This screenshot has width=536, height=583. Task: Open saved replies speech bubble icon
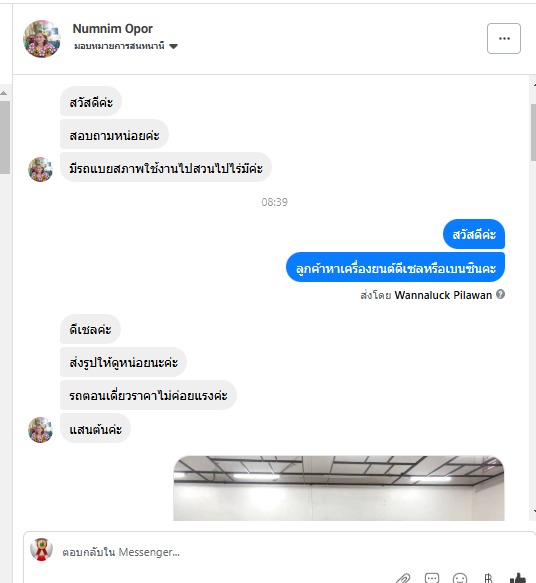(432, 579)
